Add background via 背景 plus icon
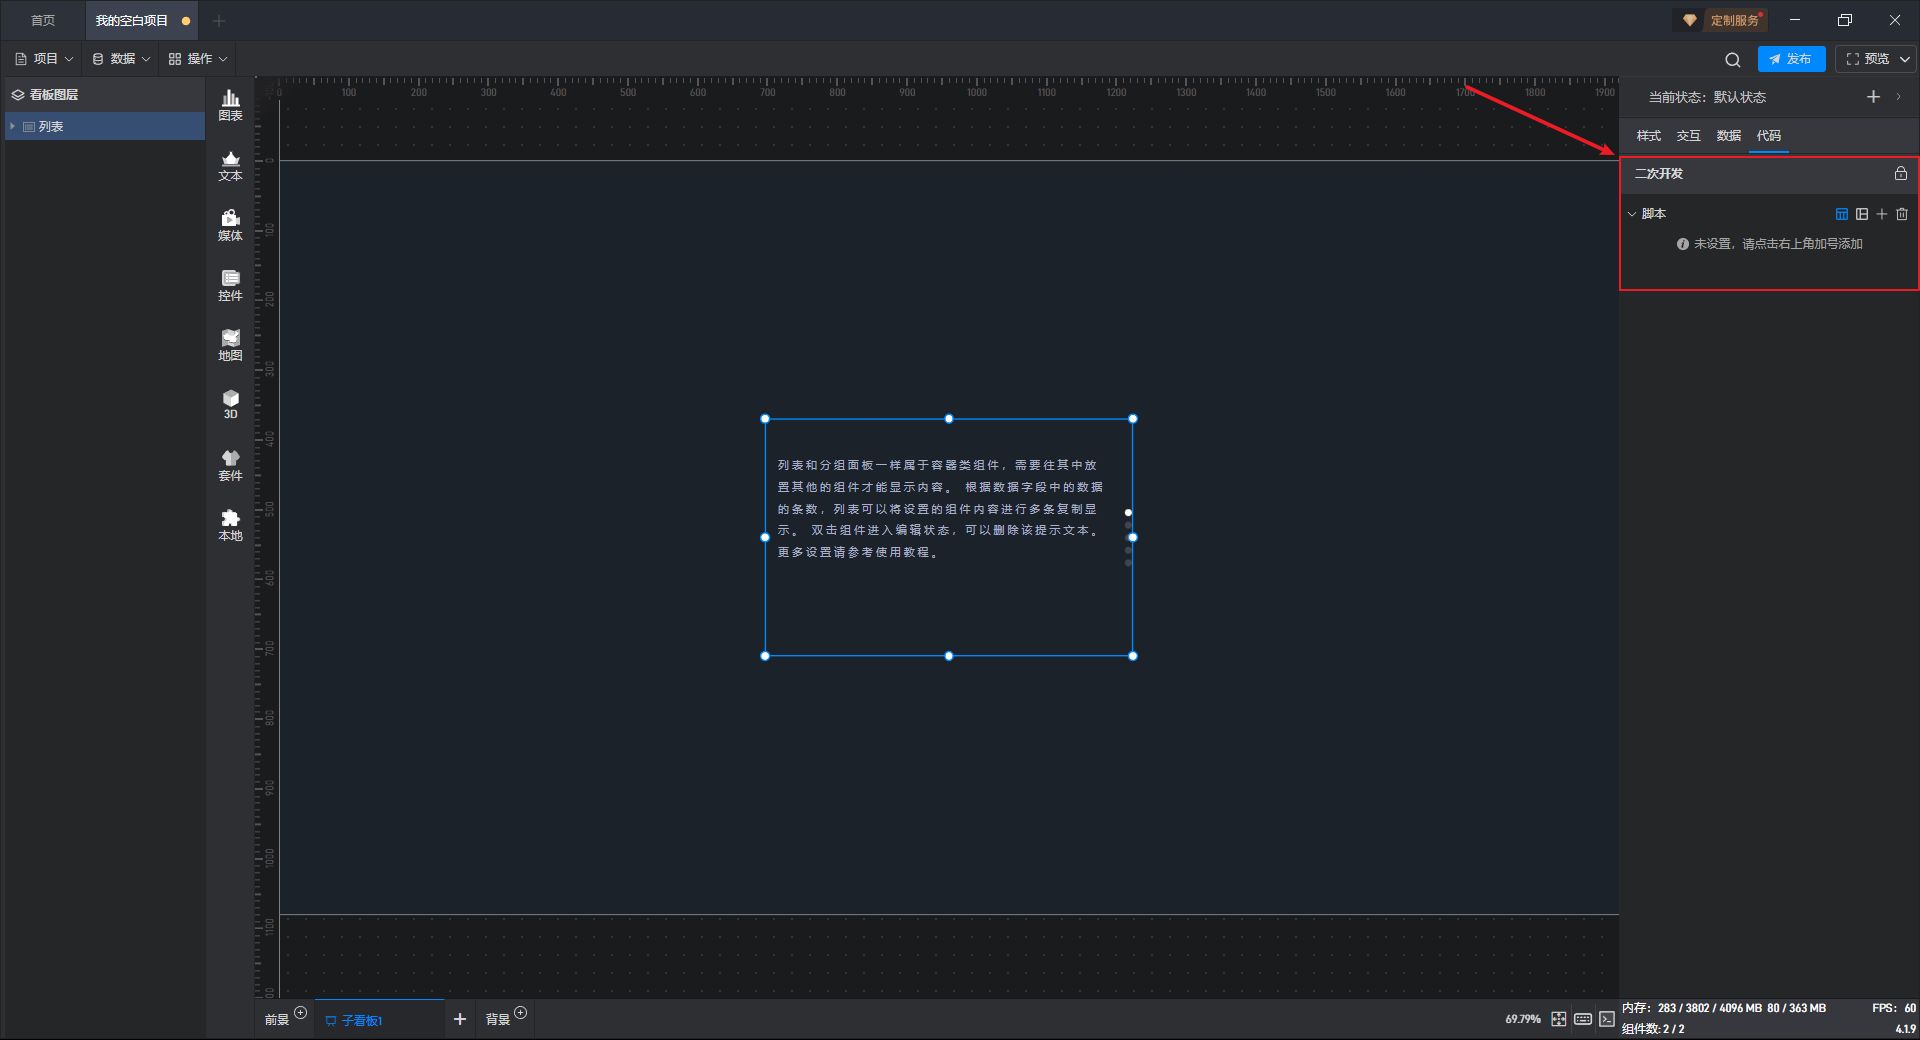The height and width of the screenshot is (1040, 1920). (x=520, y=1012)
